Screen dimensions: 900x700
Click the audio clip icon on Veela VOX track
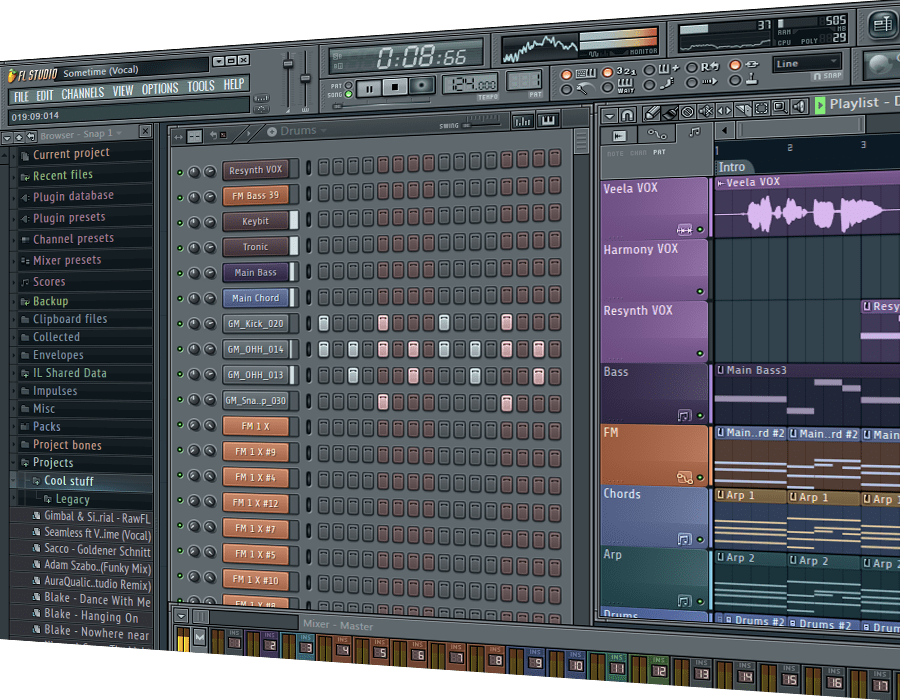[684, 230]
